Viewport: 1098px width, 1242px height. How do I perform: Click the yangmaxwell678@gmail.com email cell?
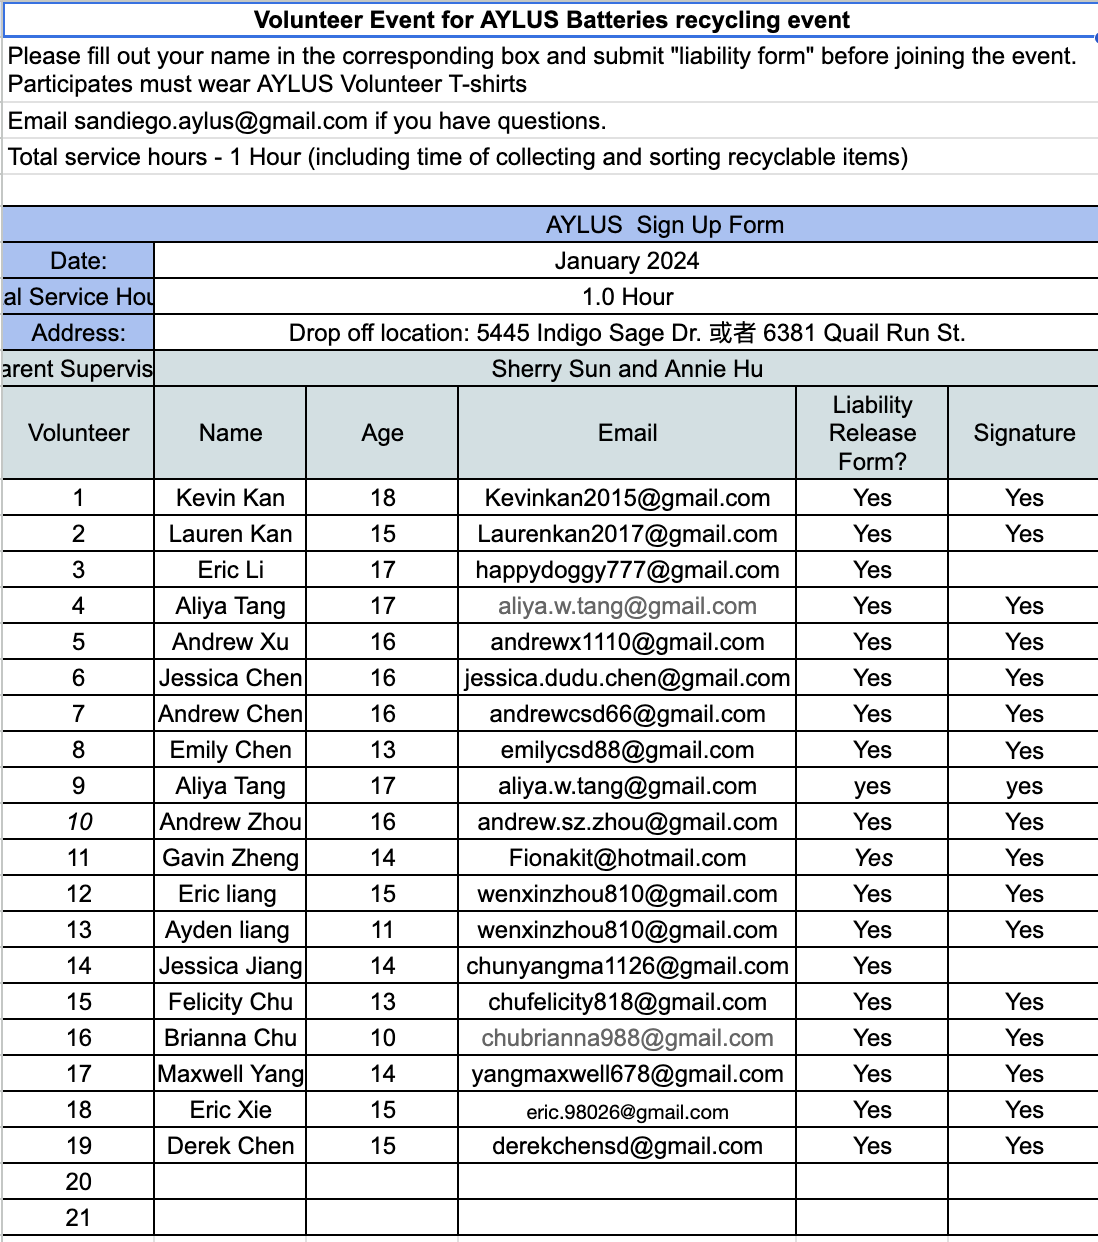[x=627, y=1074]
